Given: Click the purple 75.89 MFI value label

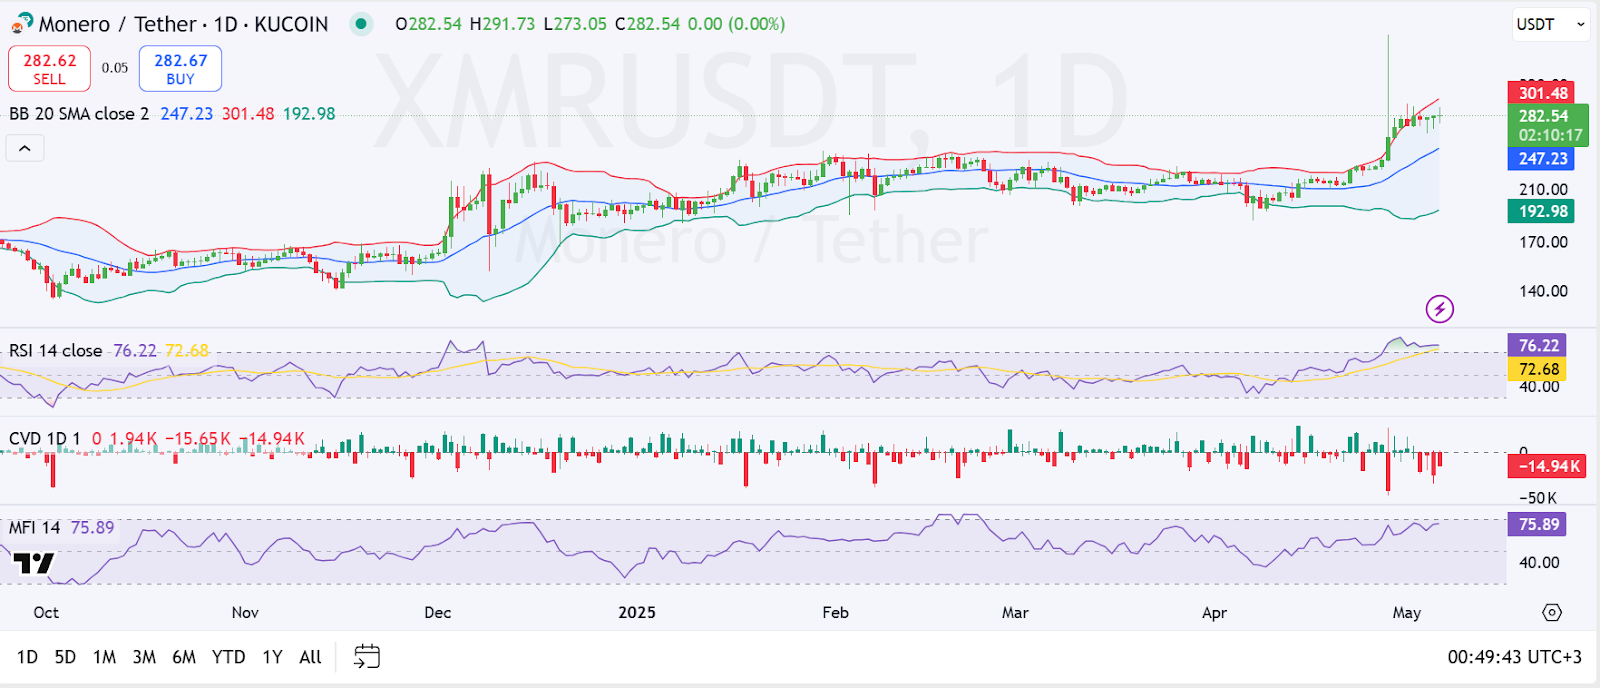Looking at the screenshot, I should click(x=1537, y=524).
